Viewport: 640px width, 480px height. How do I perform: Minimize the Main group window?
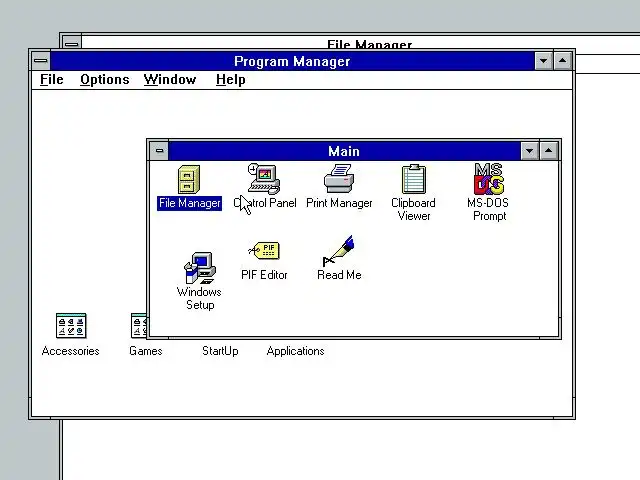530,151
